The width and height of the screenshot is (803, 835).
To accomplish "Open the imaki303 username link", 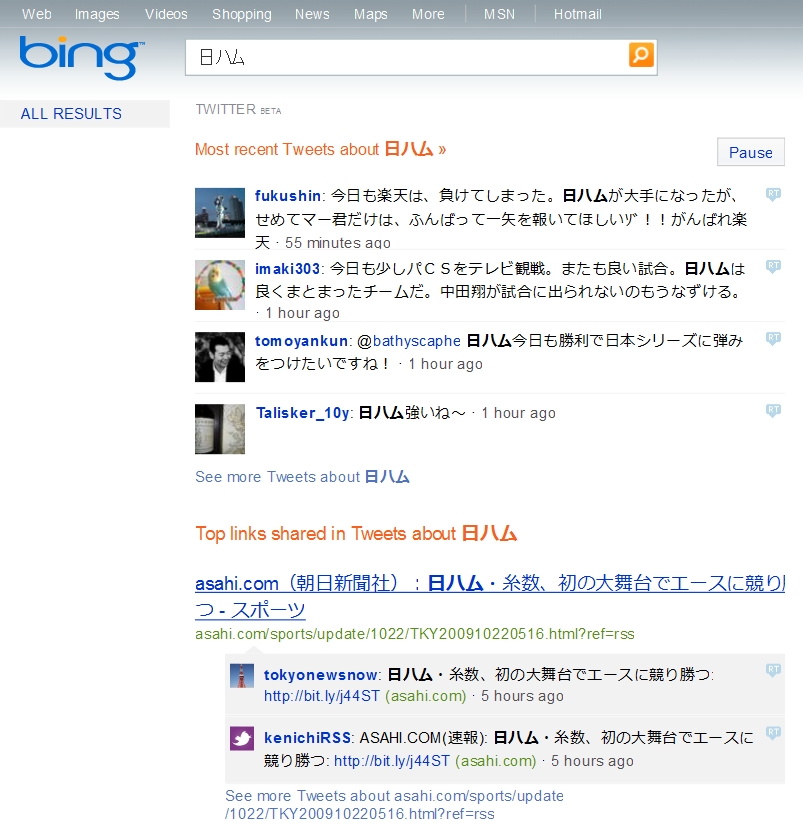I will click(x=287, y=268).
